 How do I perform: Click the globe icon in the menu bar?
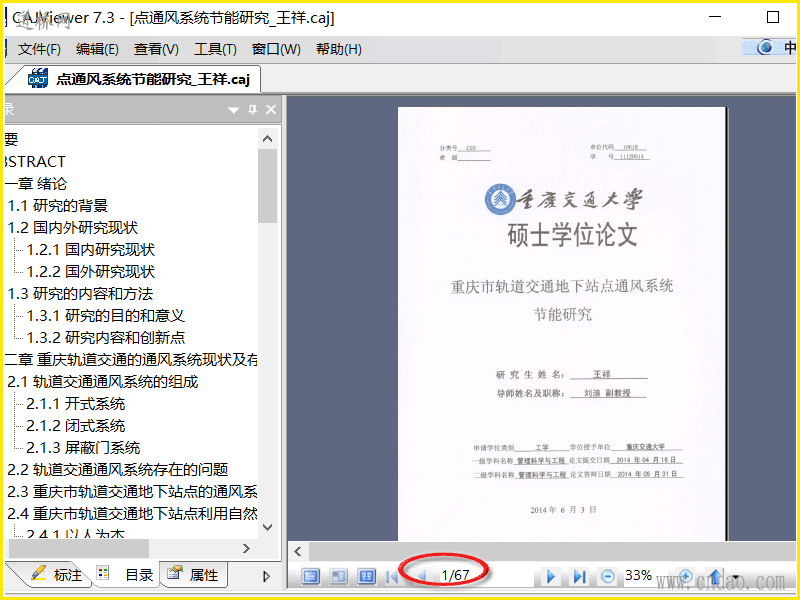(764, 47)
